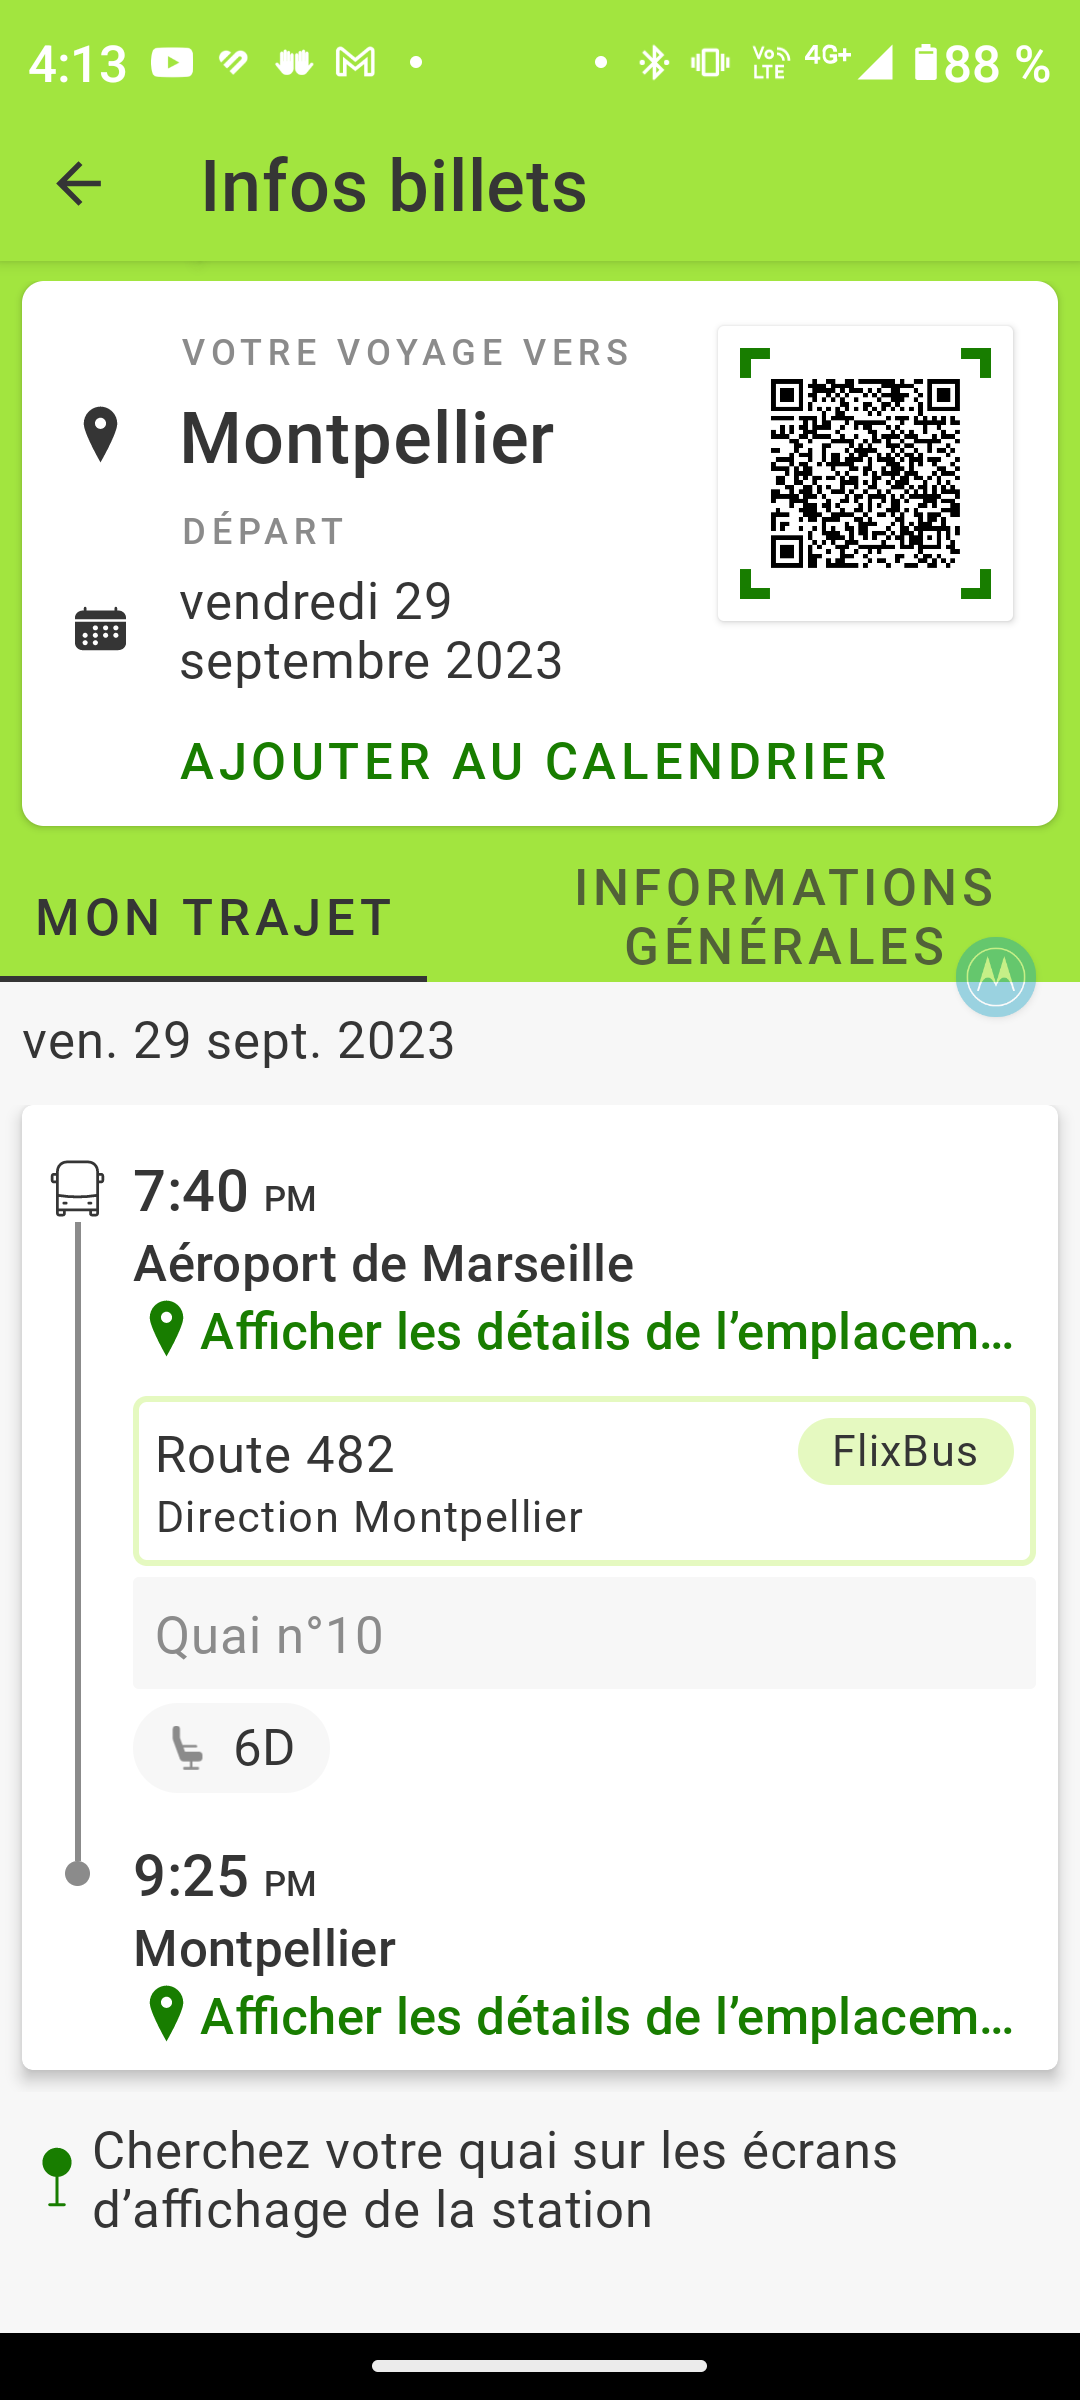Open Informations Générales tab
Viewport: 1080px width, 2400px height.
784,918
